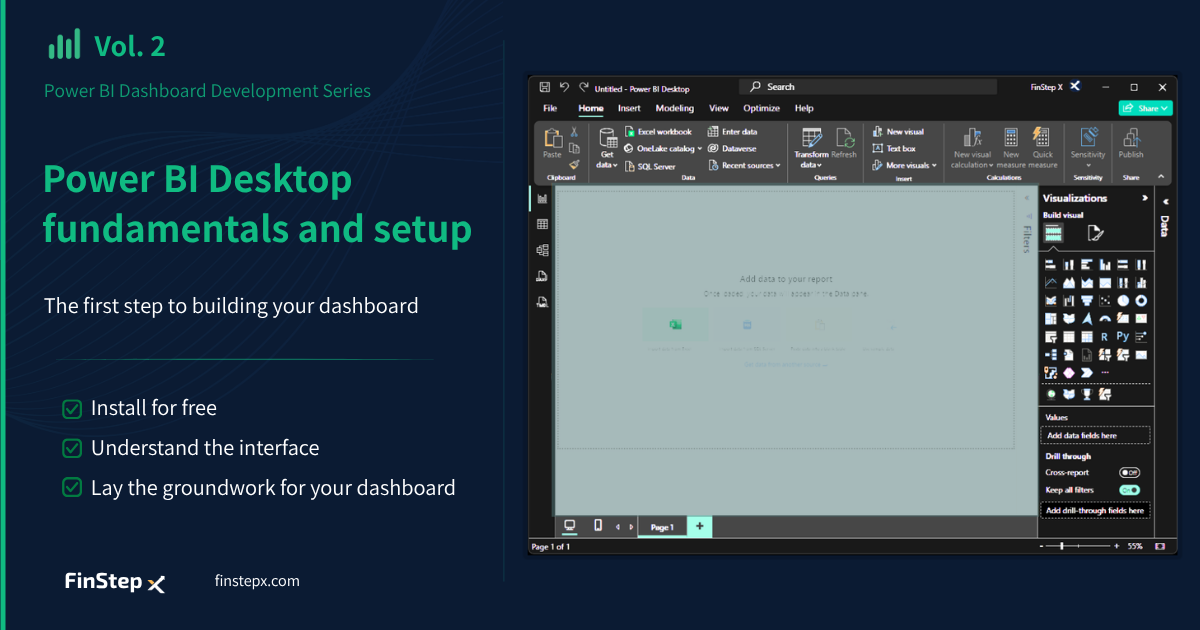Choose the Line chart visual
The width and height of the screenshot is (1200, 630).
click(x=1050, y=282)
